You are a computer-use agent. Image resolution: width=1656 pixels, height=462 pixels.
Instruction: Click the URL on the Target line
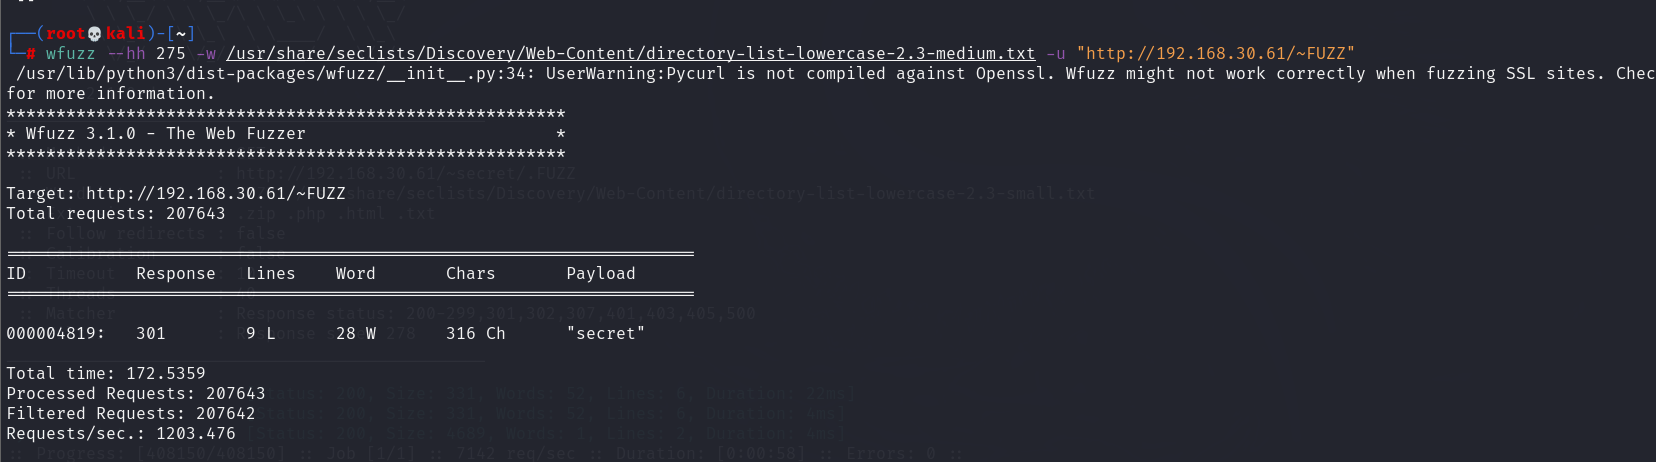(x=215, y=194)
